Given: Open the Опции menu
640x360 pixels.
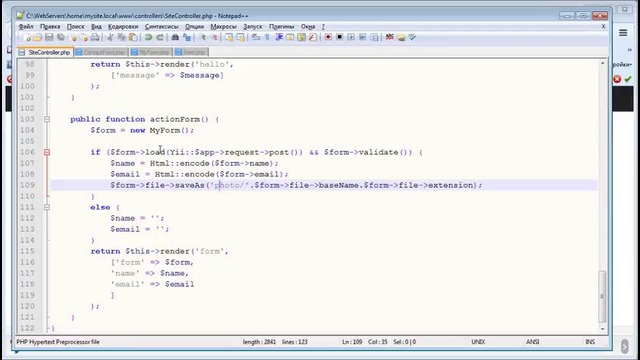Looking at the screenshot, I should [x=194, y=27].
